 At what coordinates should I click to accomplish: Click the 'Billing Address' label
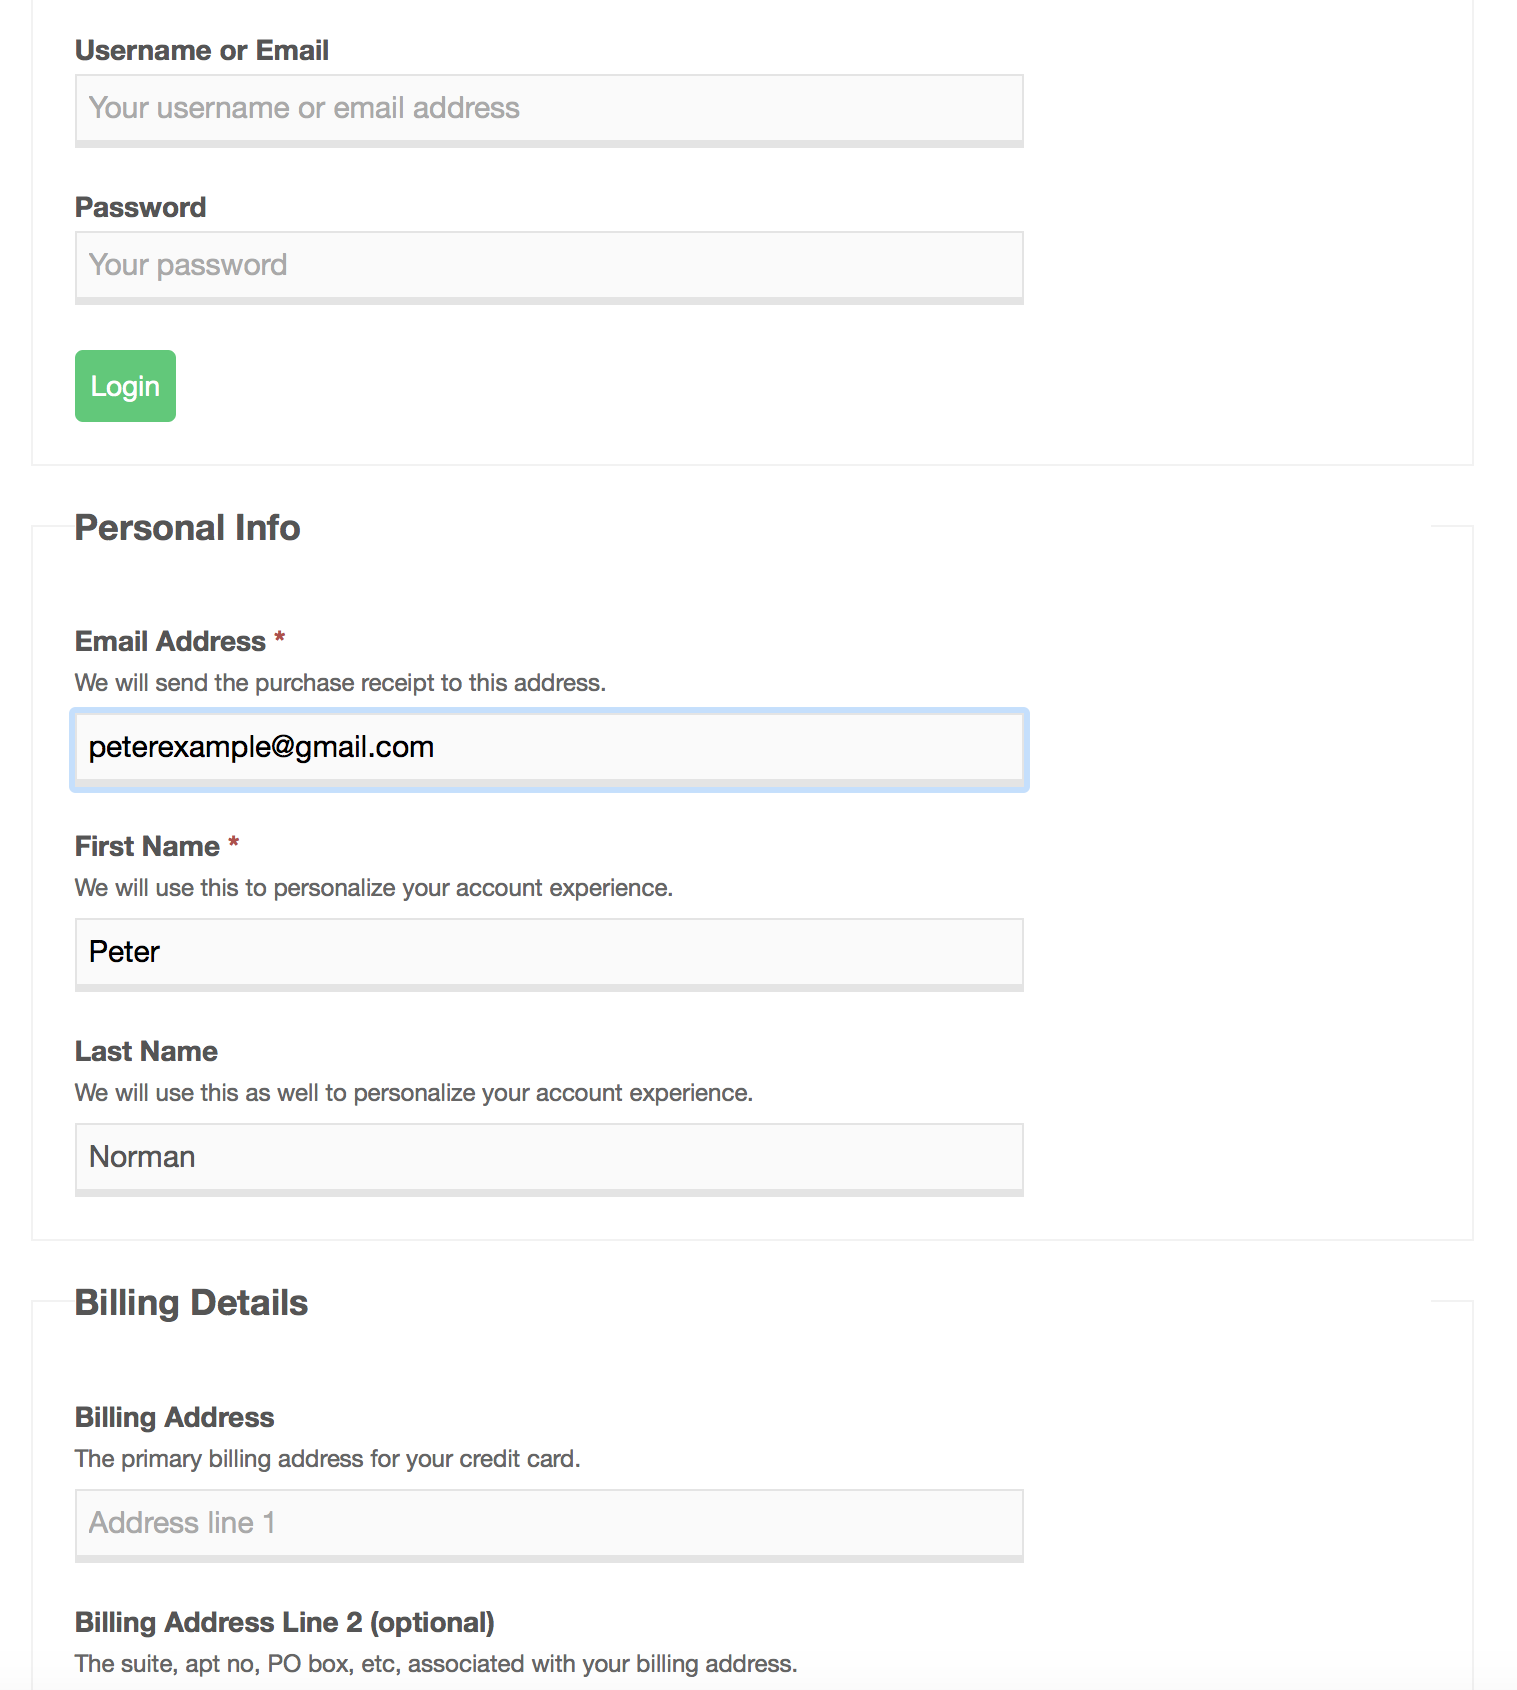point(174,1417)
